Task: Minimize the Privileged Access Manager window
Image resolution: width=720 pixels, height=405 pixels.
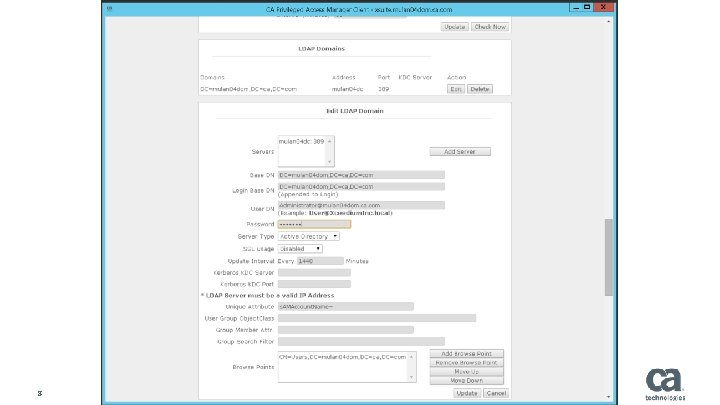Action: [x=576, y=7]
